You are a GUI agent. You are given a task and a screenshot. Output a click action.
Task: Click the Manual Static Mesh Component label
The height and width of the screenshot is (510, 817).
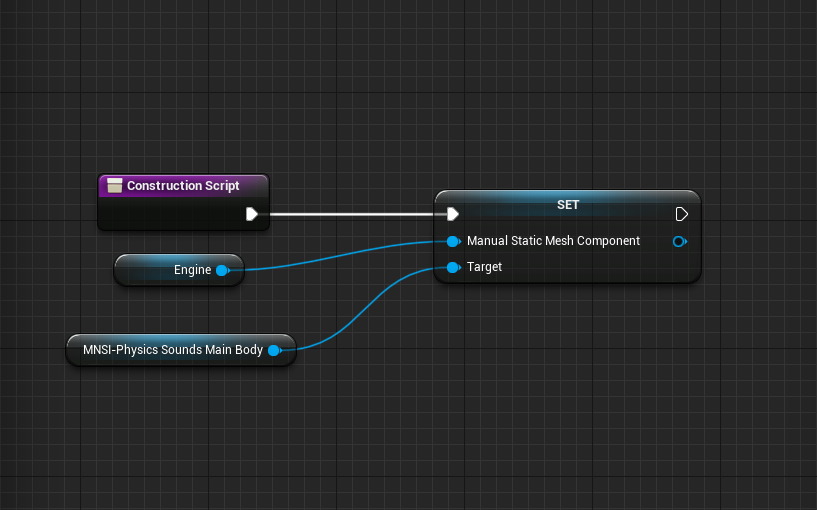pos(553,241)
